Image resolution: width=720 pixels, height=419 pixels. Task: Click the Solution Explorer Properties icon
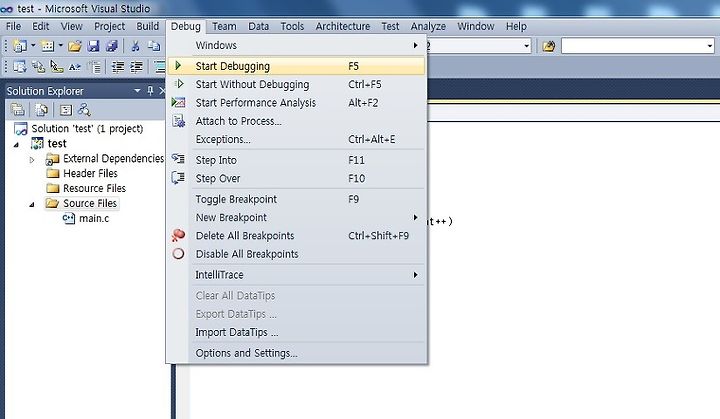[17, 109]
